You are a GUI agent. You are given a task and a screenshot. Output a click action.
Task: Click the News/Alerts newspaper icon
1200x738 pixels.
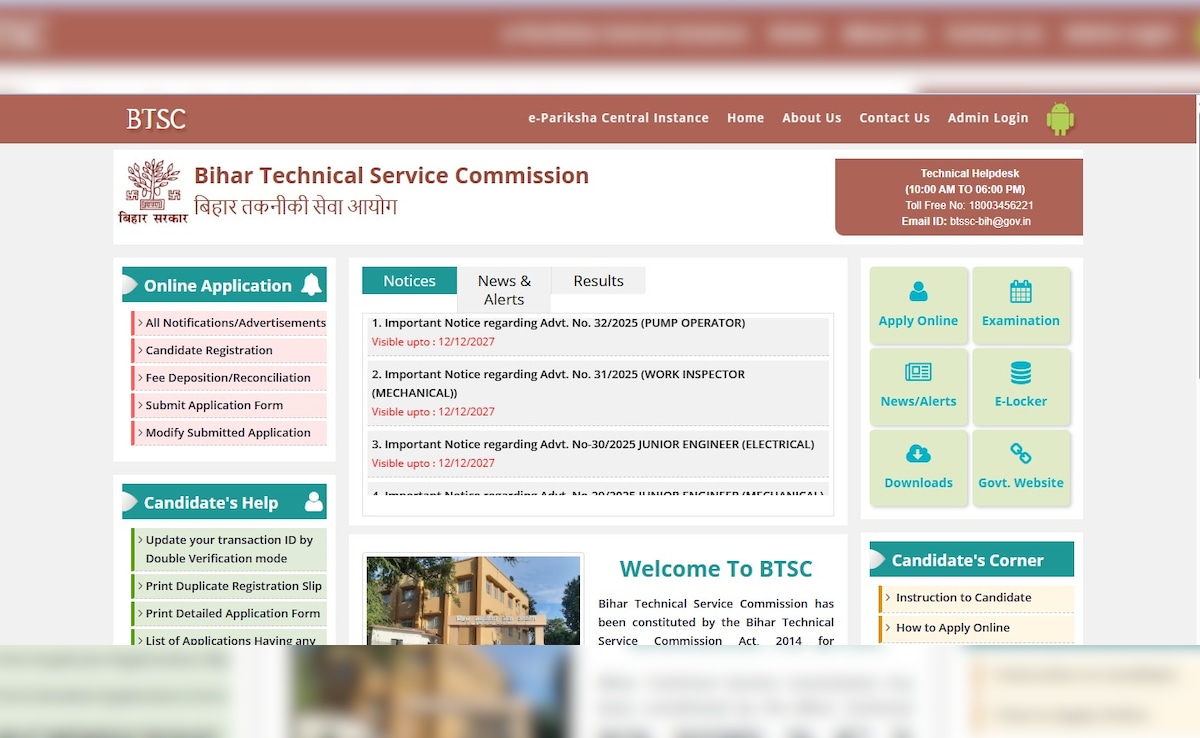tap(918, 373)
